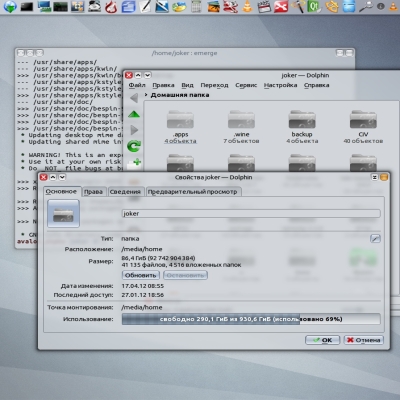The image size is (400, 400).
Task: Go back with Dolphin's left arrow
Action: pyautogui.click(x=134, y=98)
